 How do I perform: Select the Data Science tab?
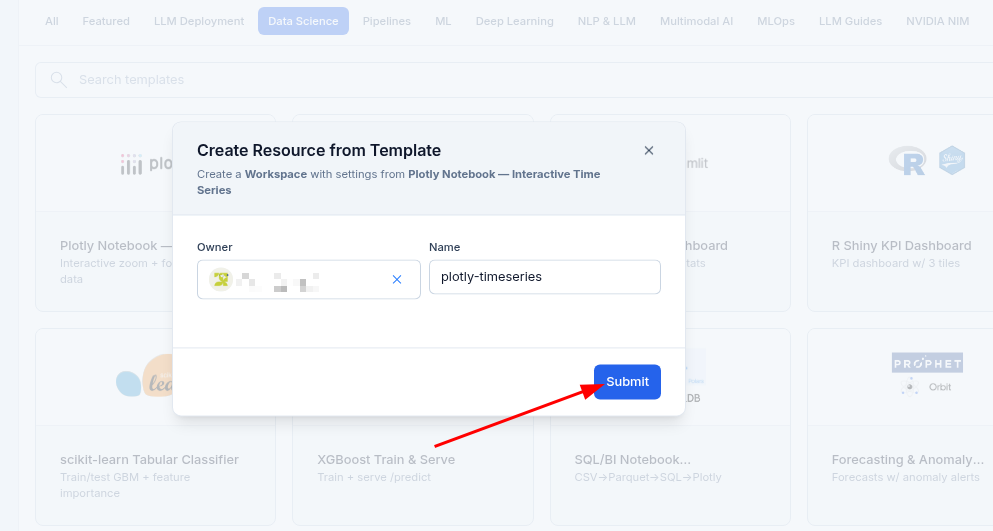[303, 21]
